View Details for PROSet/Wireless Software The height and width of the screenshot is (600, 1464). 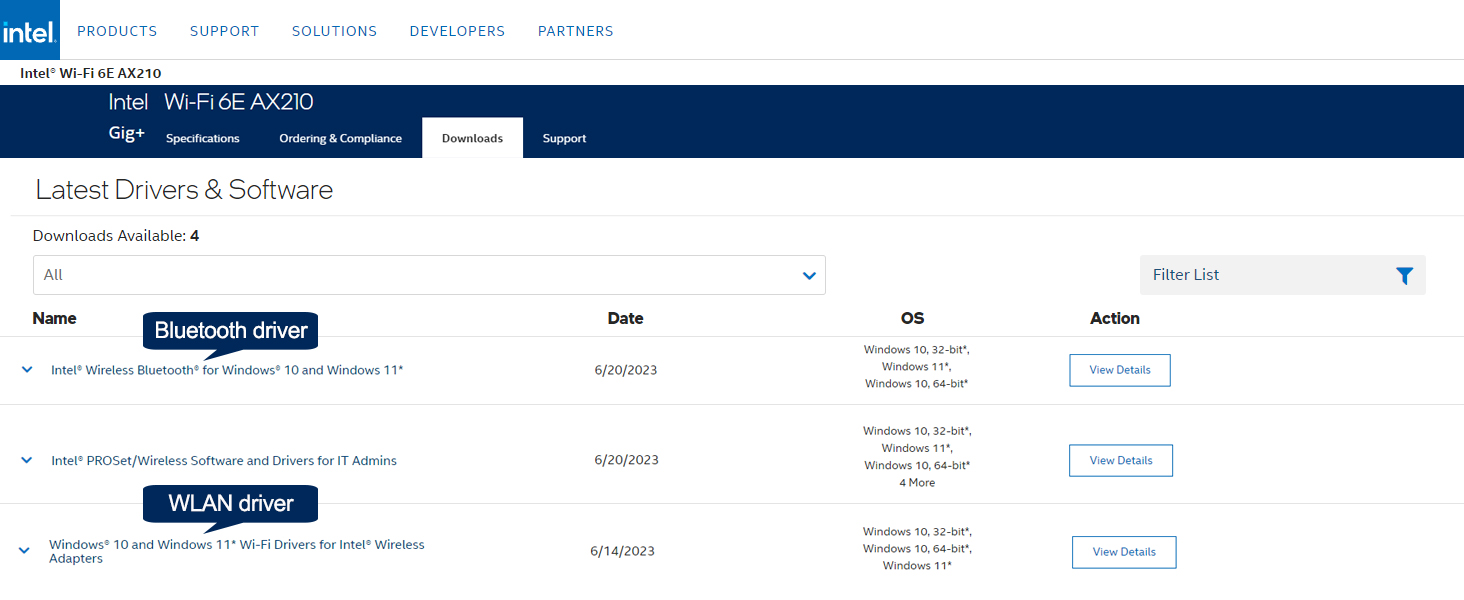point(1120,461)
